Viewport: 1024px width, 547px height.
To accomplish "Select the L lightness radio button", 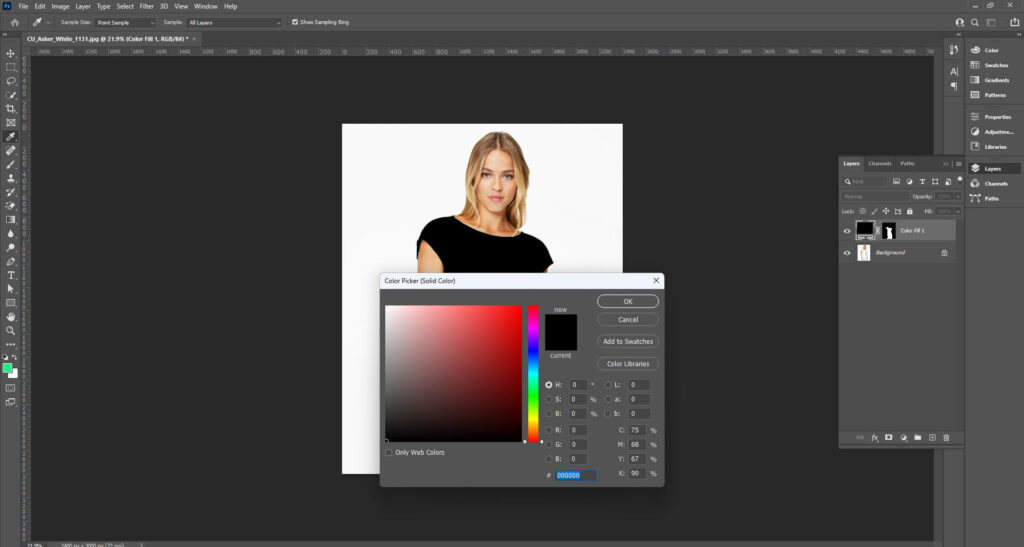I will (x=608, y=385).
